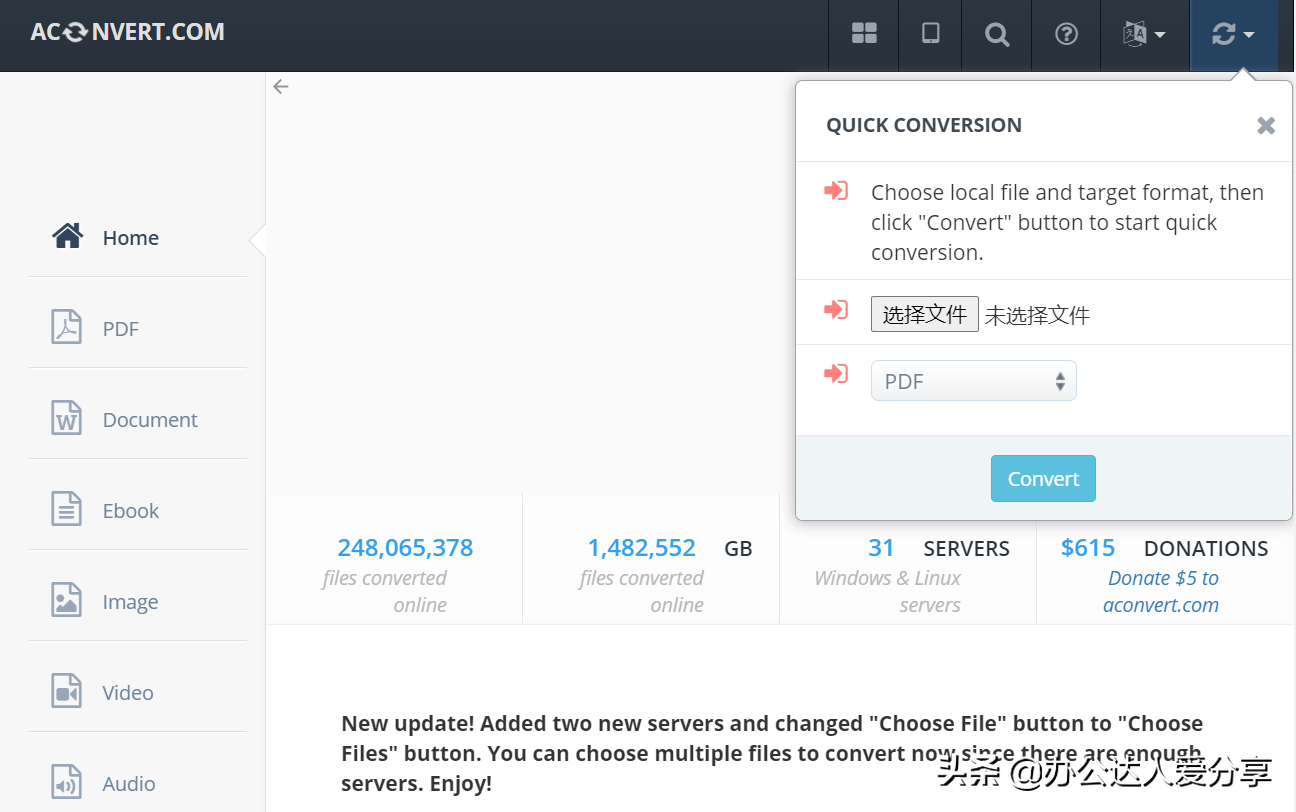Click the ACONVERT.COM logo
Image resolution: width=1296 pixels, height=812 pixels.
click(x=128, y=32)
